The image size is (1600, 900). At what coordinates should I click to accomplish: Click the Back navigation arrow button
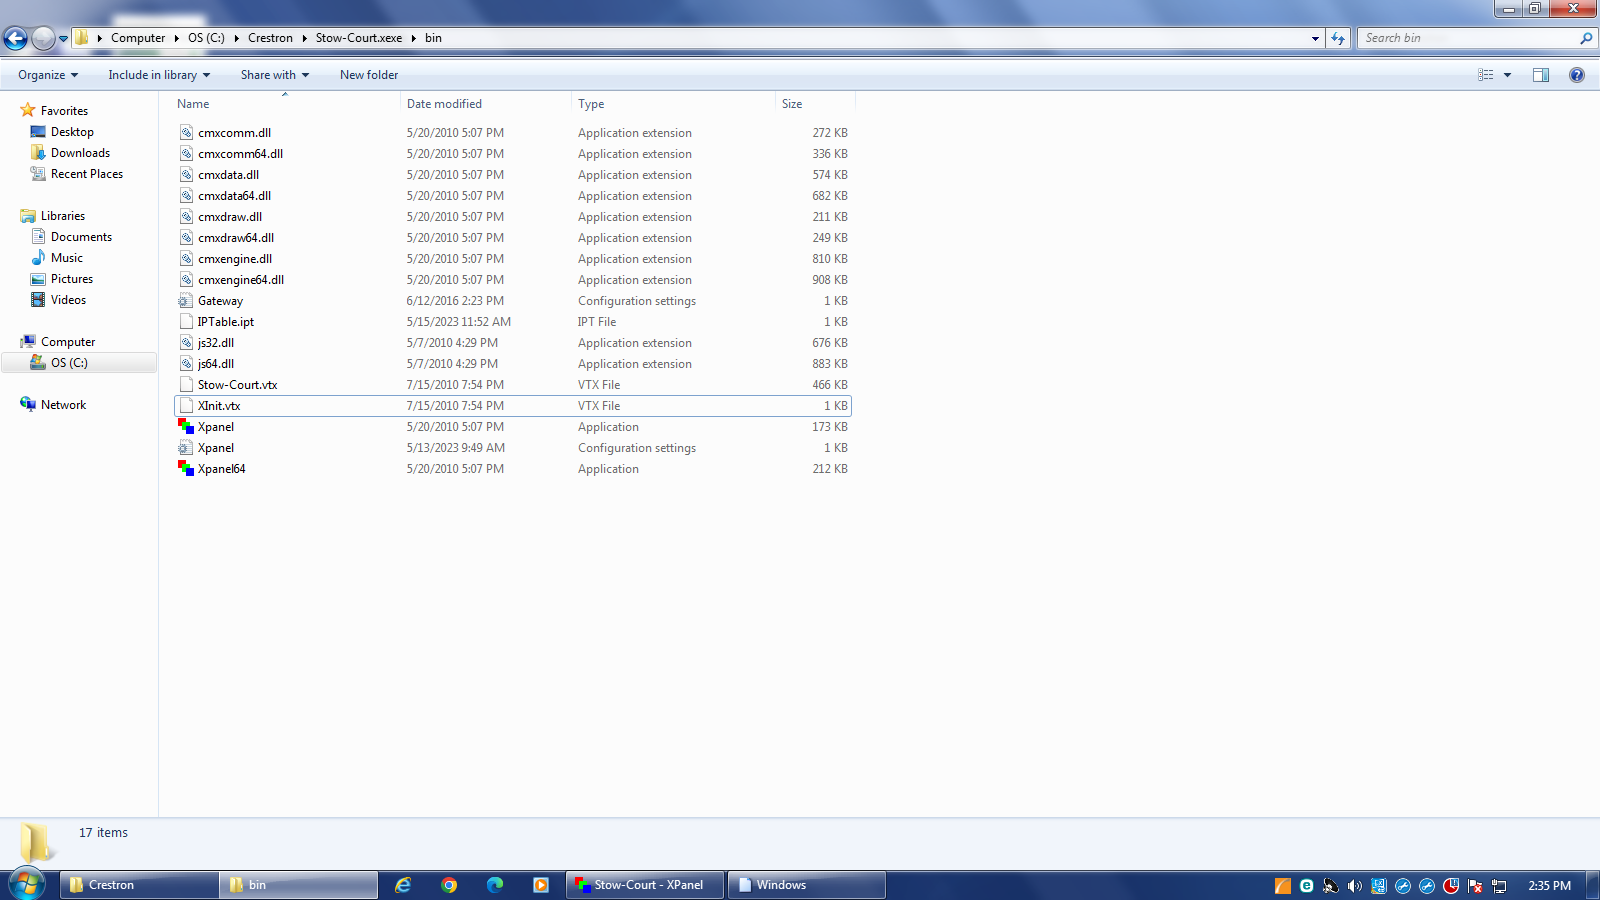pos(16,39)
